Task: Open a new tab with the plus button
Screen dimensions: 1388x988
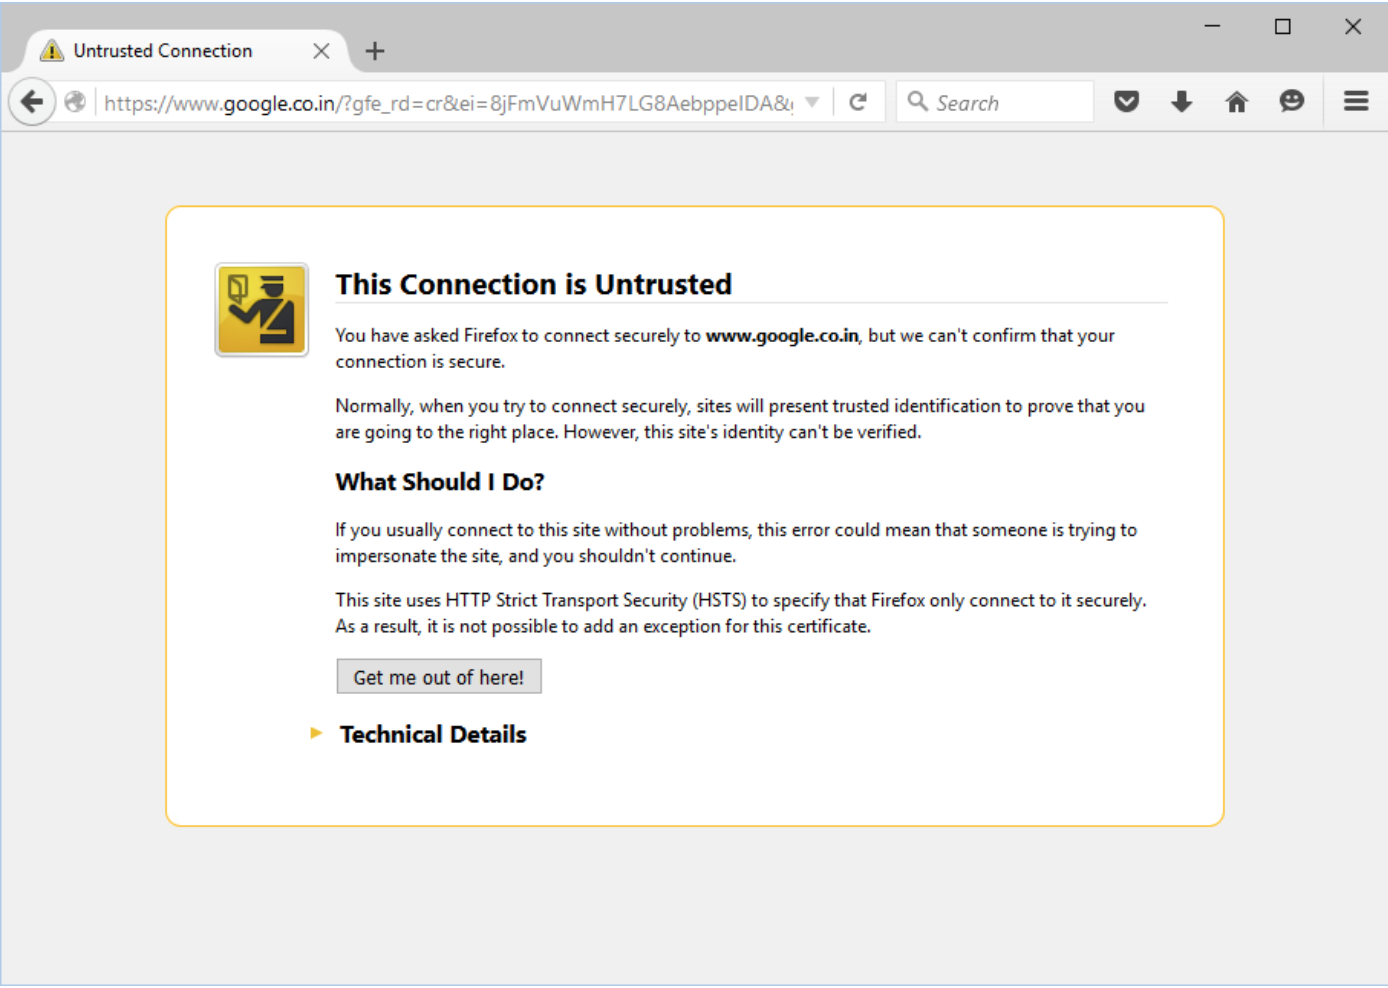Action: (x=375, y=51)
